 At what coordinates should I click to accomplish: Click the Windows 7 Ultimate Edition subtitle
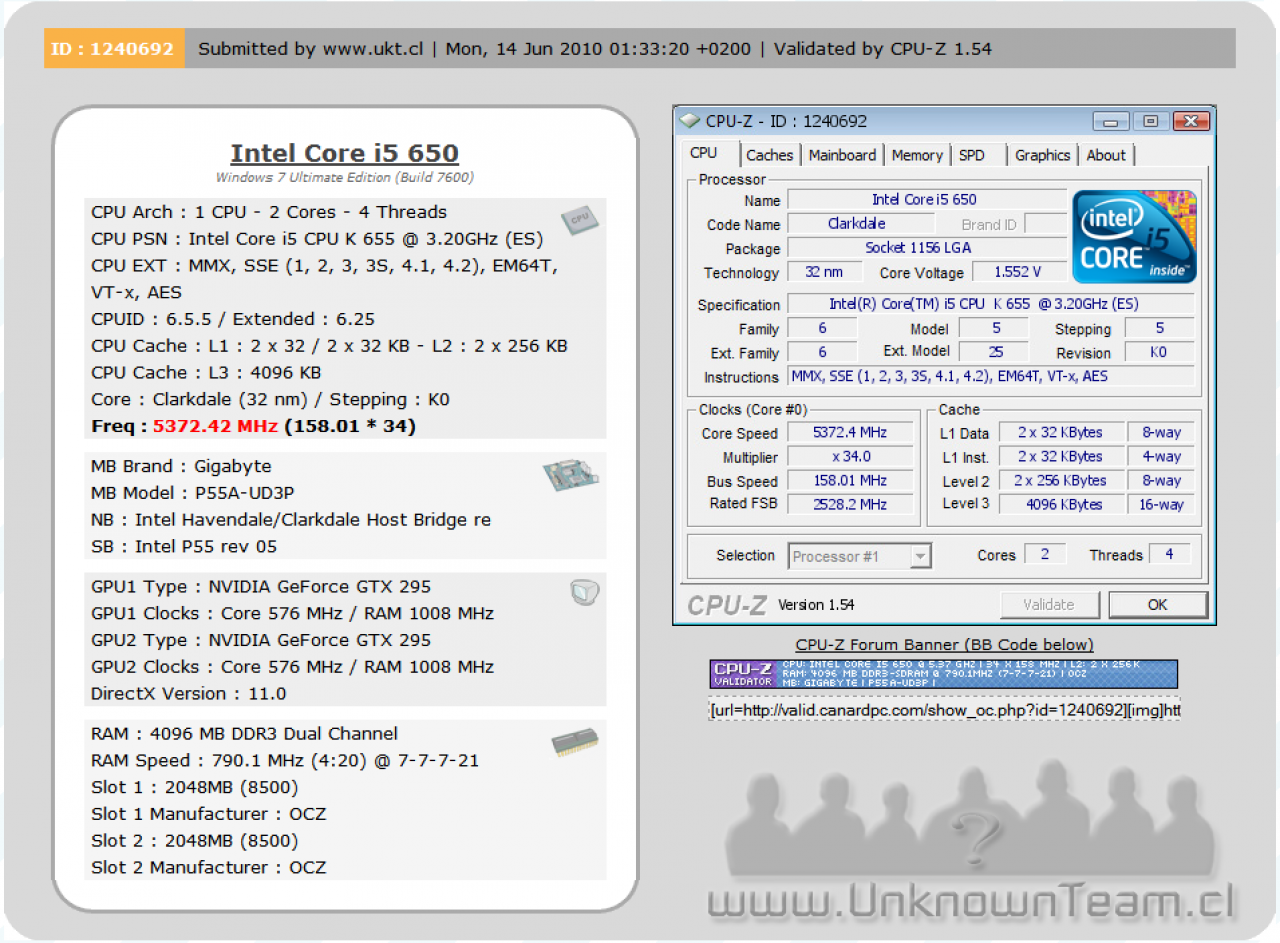[345, 178]
